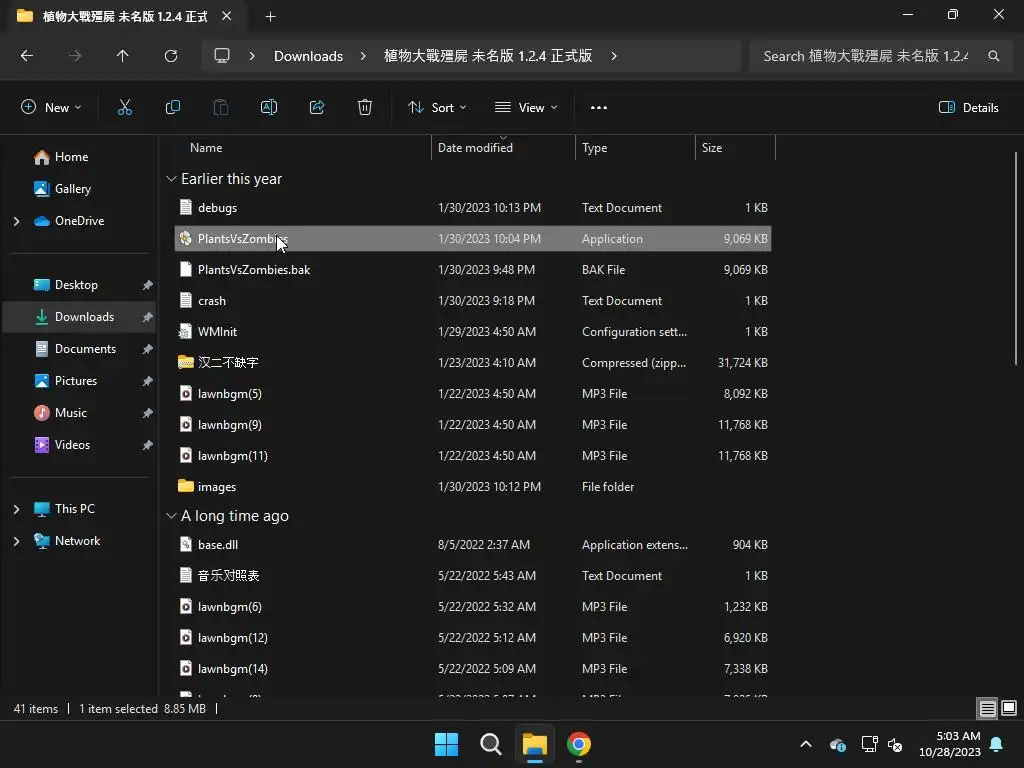Screen dimensions: 1024x768
Task: Click the Rename icon
Action: (269, 108)
